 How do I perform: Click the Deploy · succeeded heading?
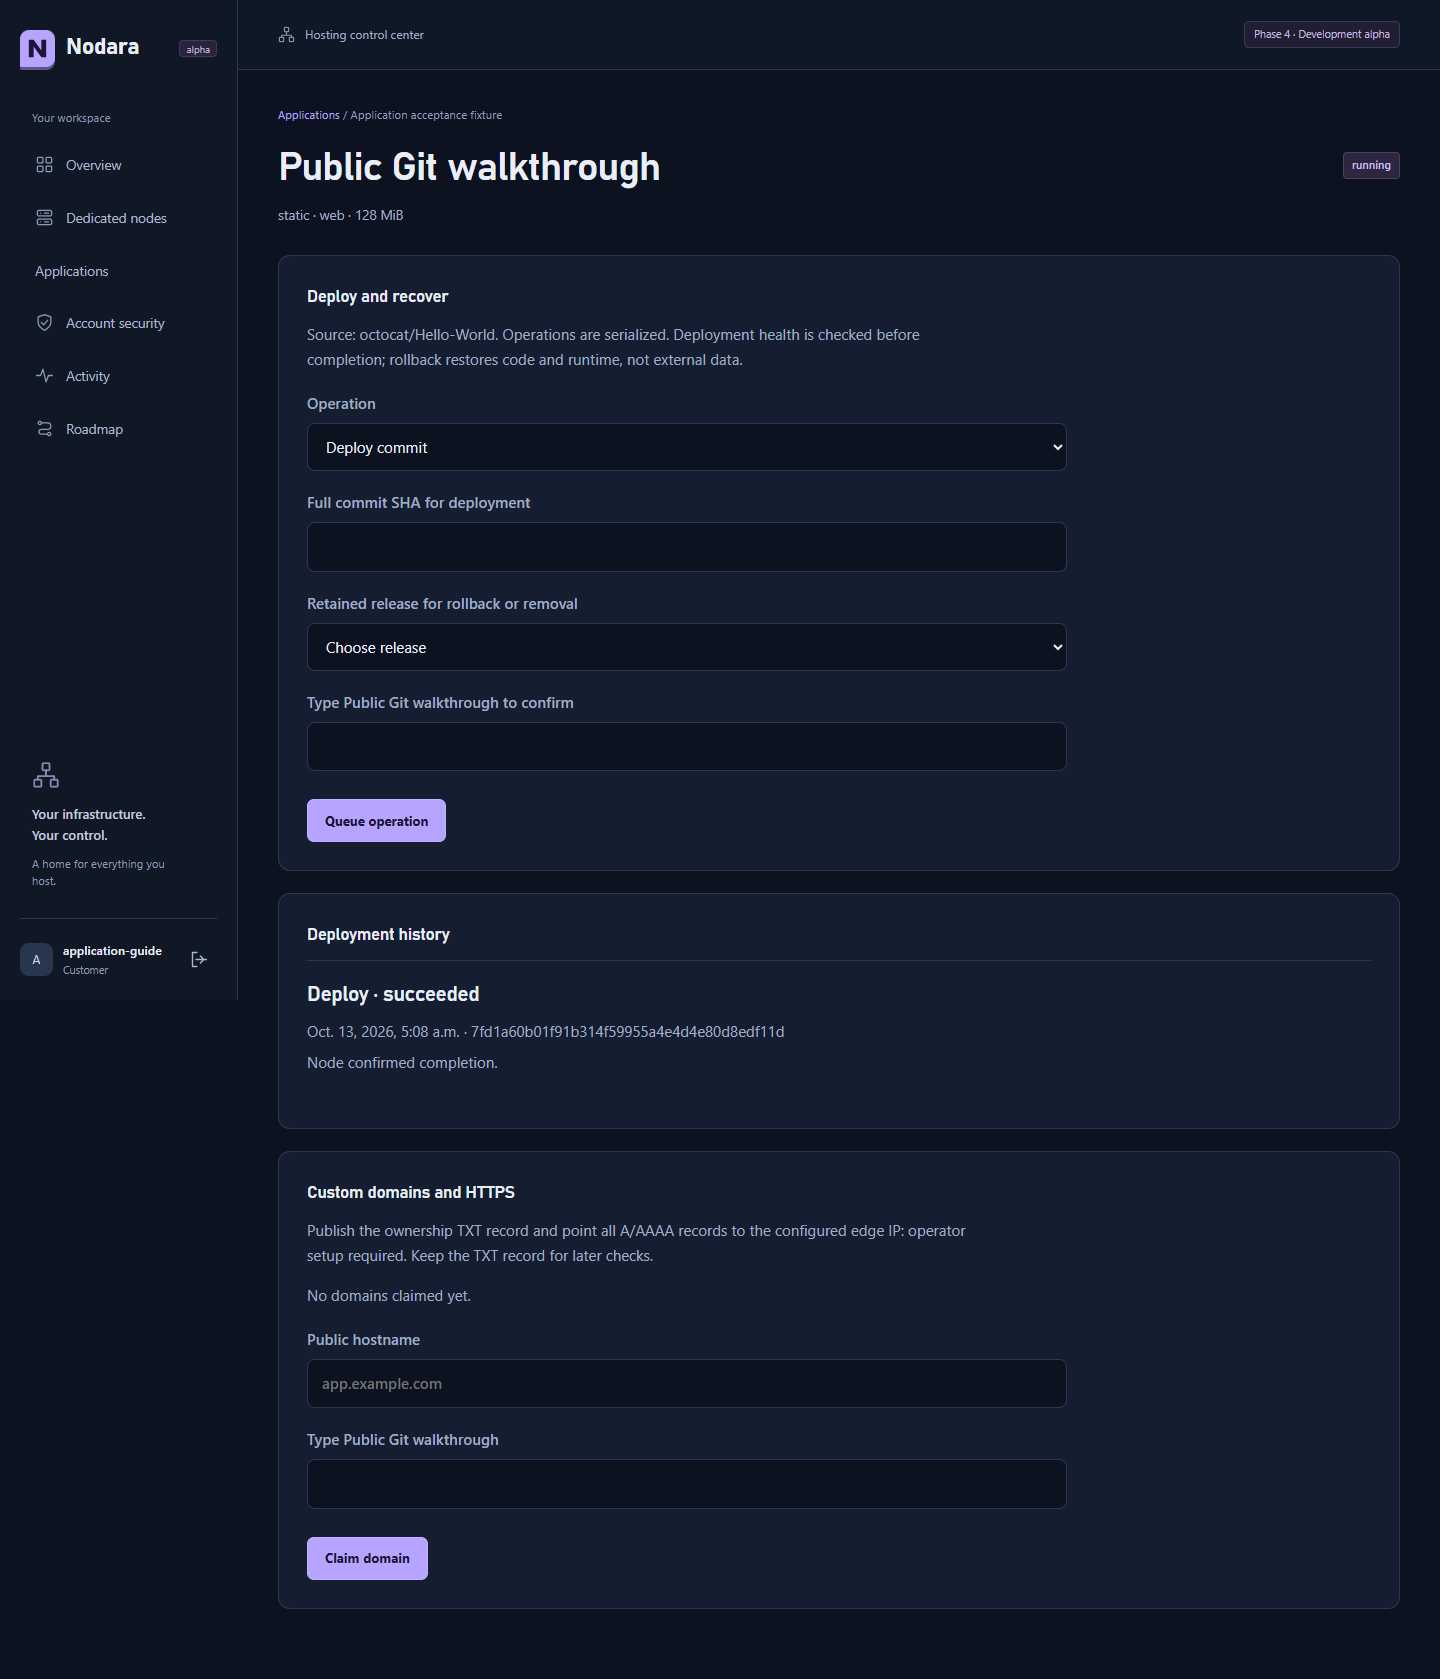[393, 994]
